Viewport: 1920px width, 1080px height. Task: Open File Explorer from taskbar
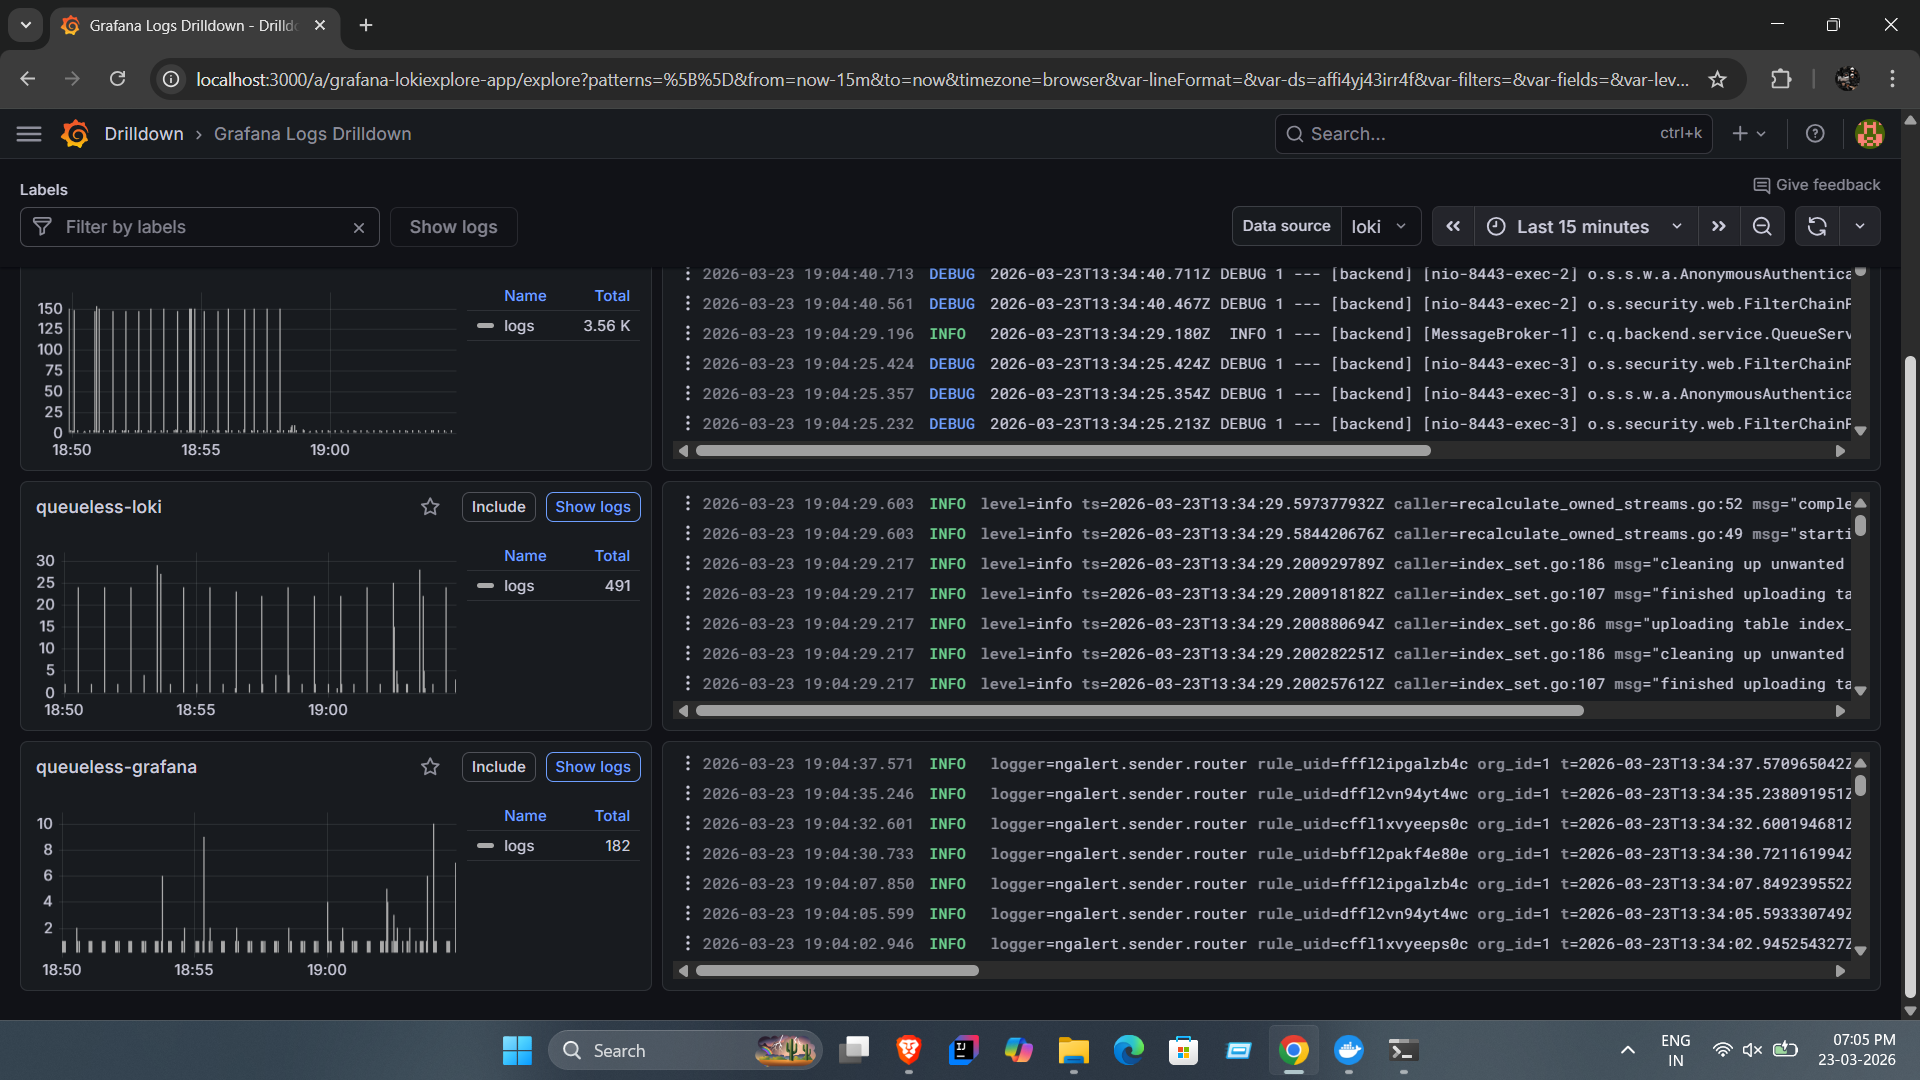tap(1073, 1050)
